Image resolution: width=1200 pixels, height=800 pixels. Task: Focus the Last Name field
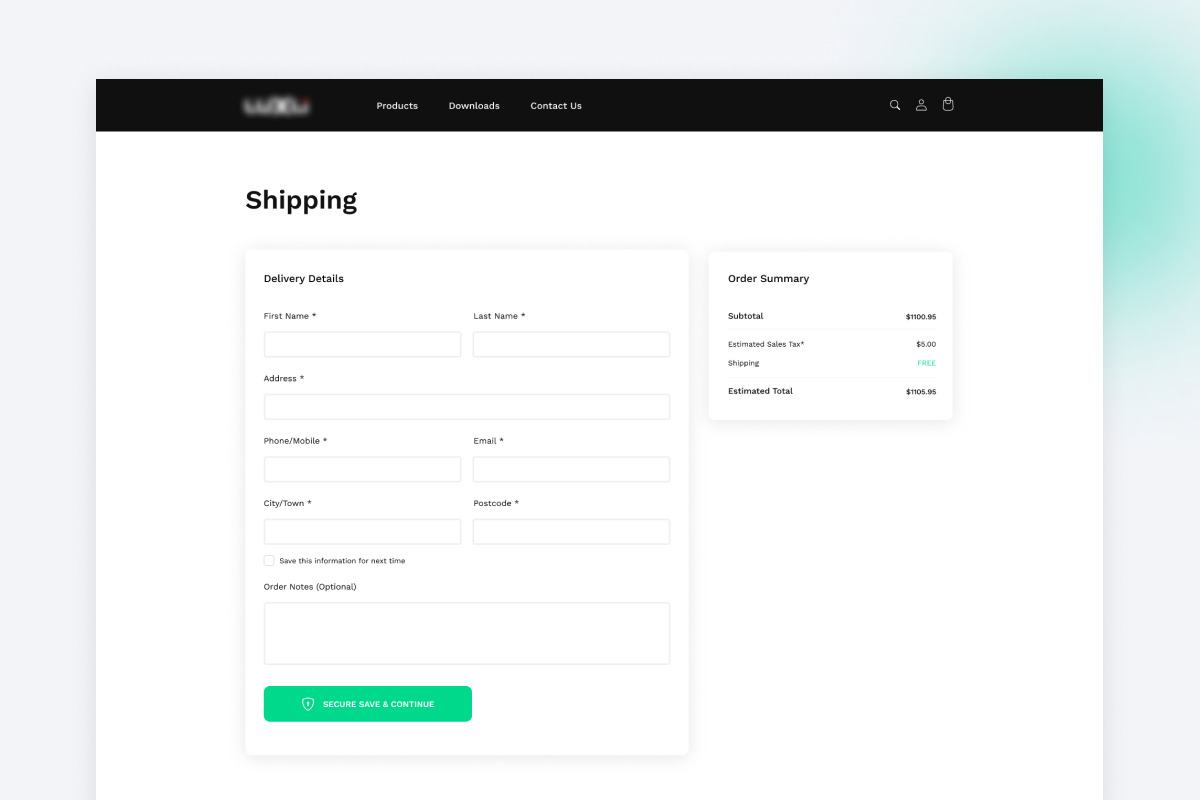coord(571,345)
